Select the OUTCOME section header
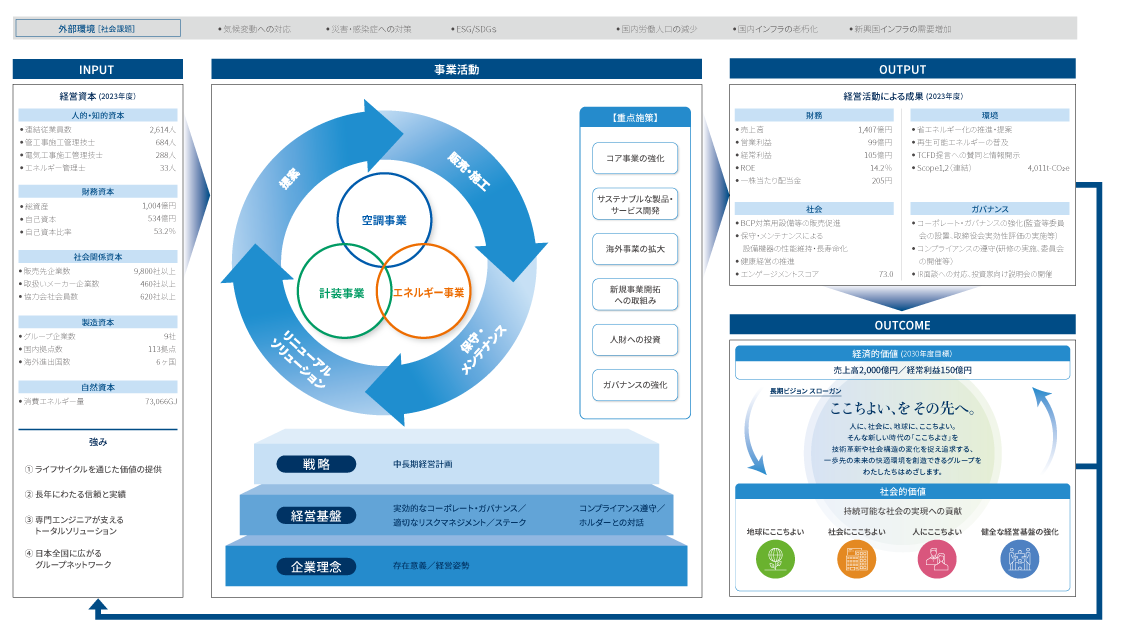1126x636 pixels. 902,325
